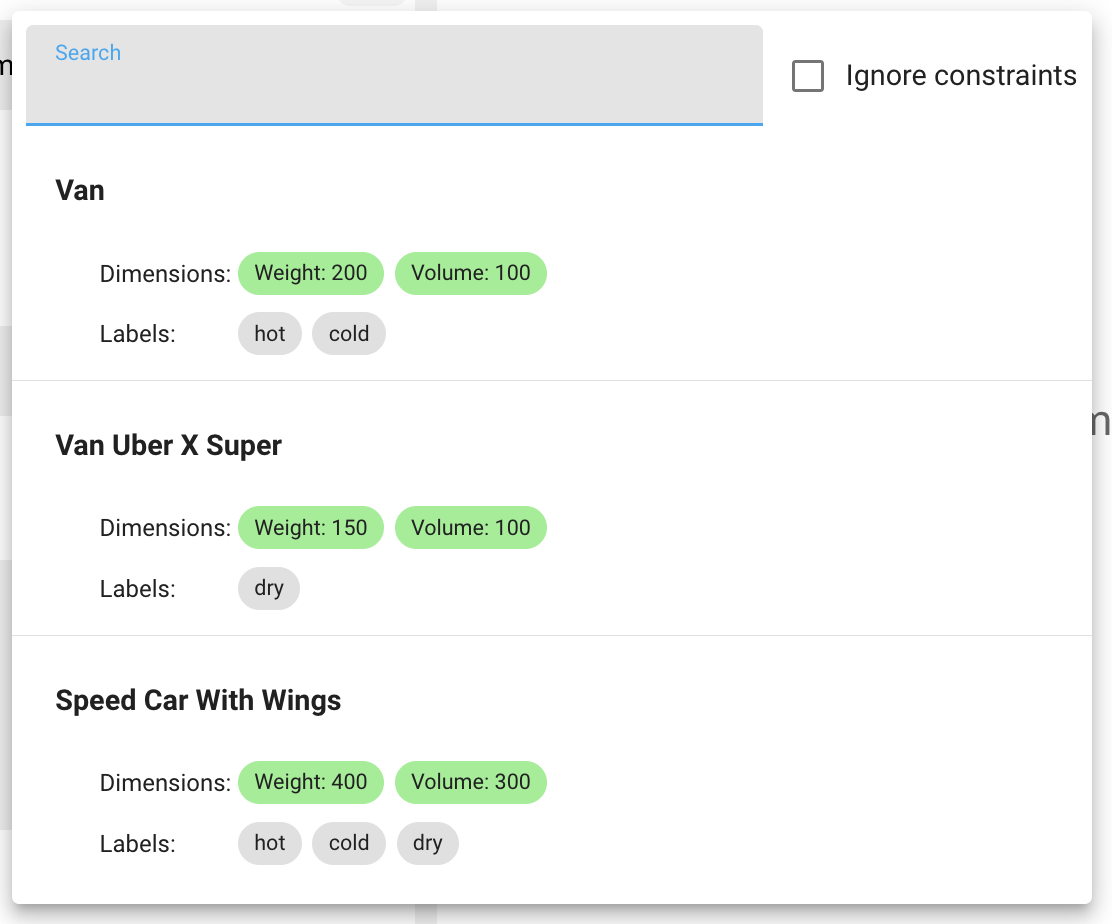Click the Dimensions label in the Van entry
Image resolution: width=1112 pixels, height=924 pixels.
tap(165, 274)
